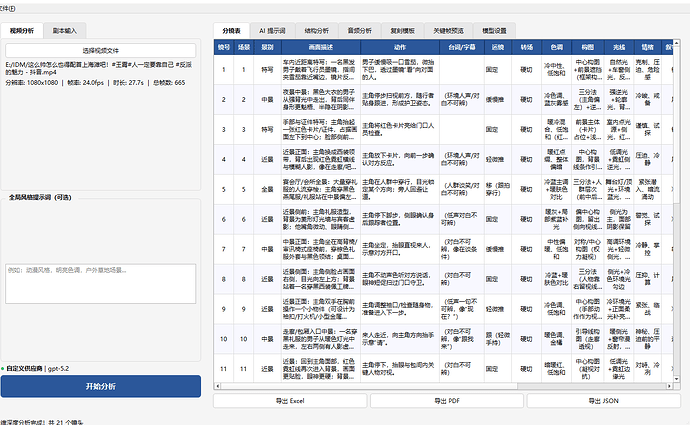Select shot 2's 台词/字幕 cell
690x425 pixels.
tap(462, 99)
